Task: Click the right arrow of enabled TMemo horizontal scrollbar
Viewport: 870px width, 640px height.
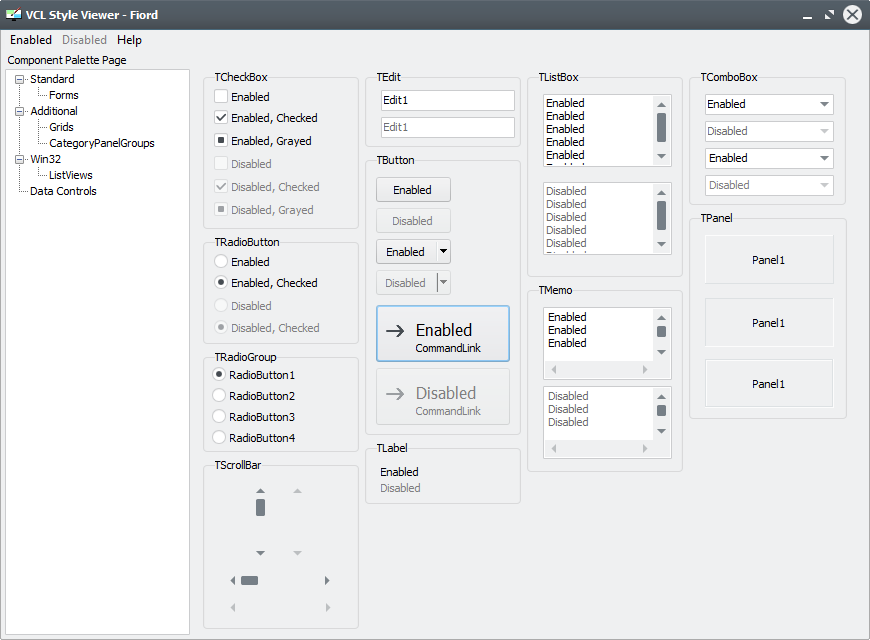Action: coord(645,369)
